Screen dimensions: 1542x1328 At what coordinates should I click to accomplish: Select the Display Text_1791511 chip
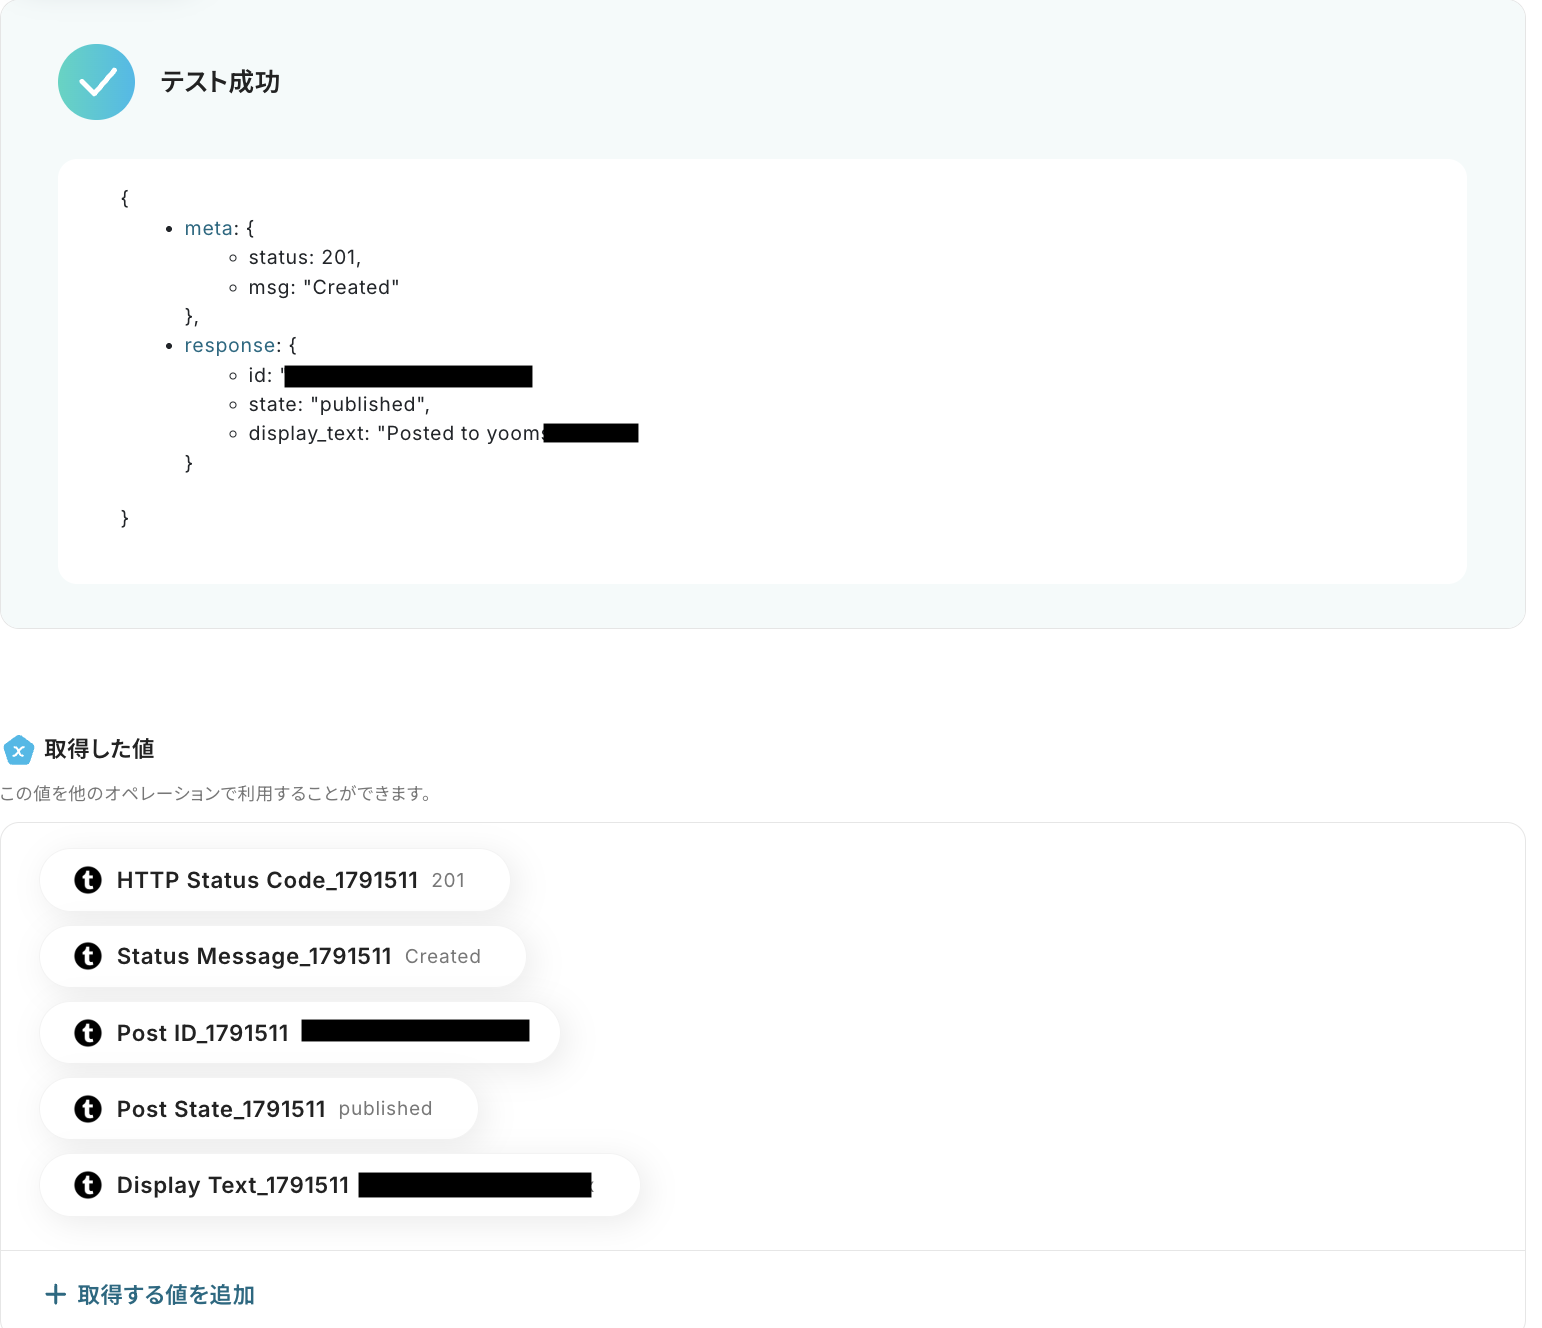point(340,1185)
